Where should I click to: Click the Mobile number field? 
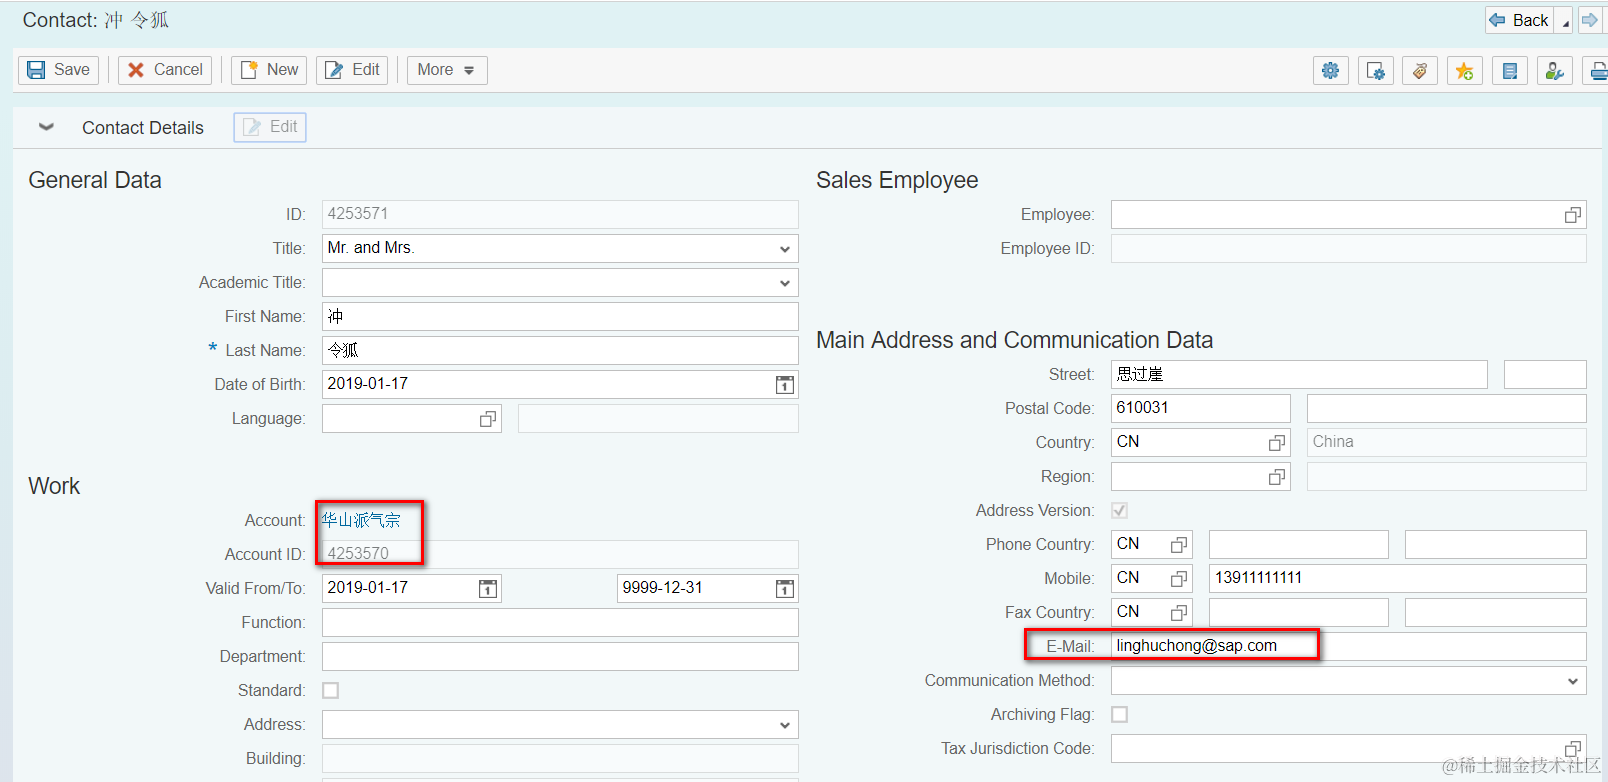tap(1398, 579)
